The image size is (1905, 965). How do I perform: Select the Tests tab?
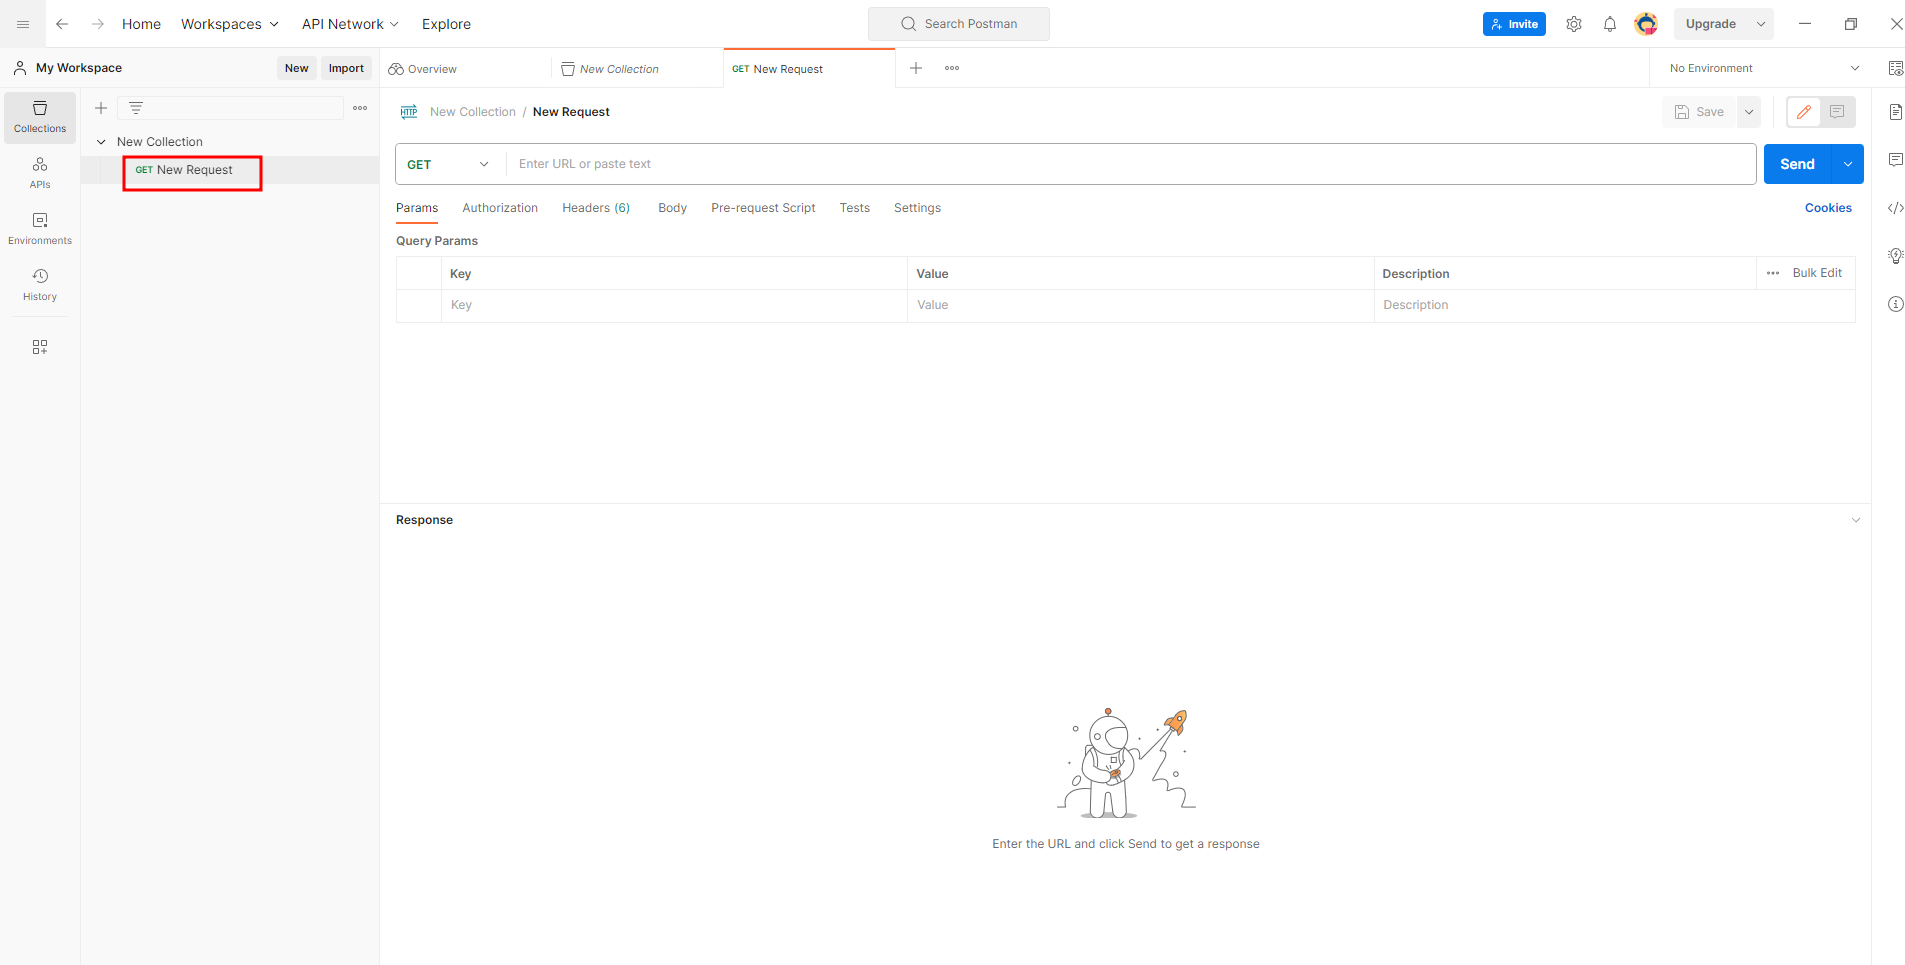pyautogui.click(x=855, y=208)
